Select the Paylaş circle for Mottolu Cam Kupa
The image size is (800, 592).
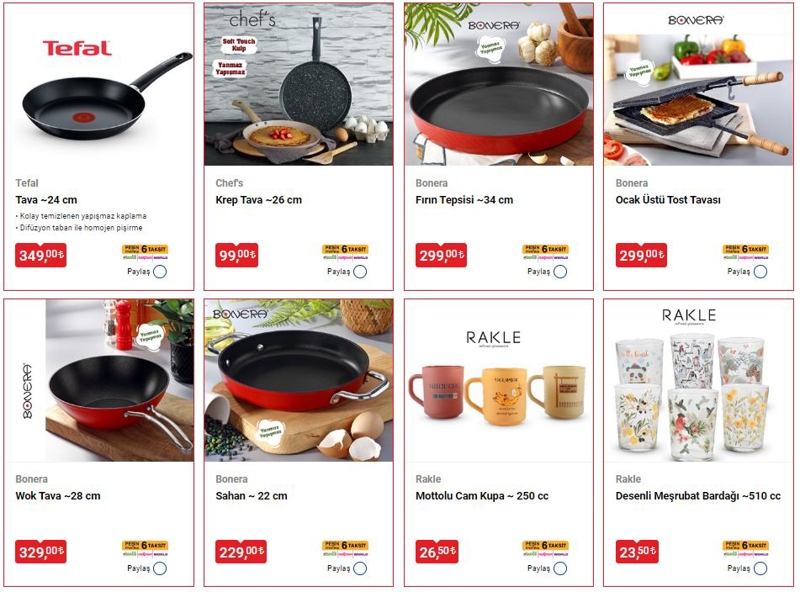coord(560,568)
